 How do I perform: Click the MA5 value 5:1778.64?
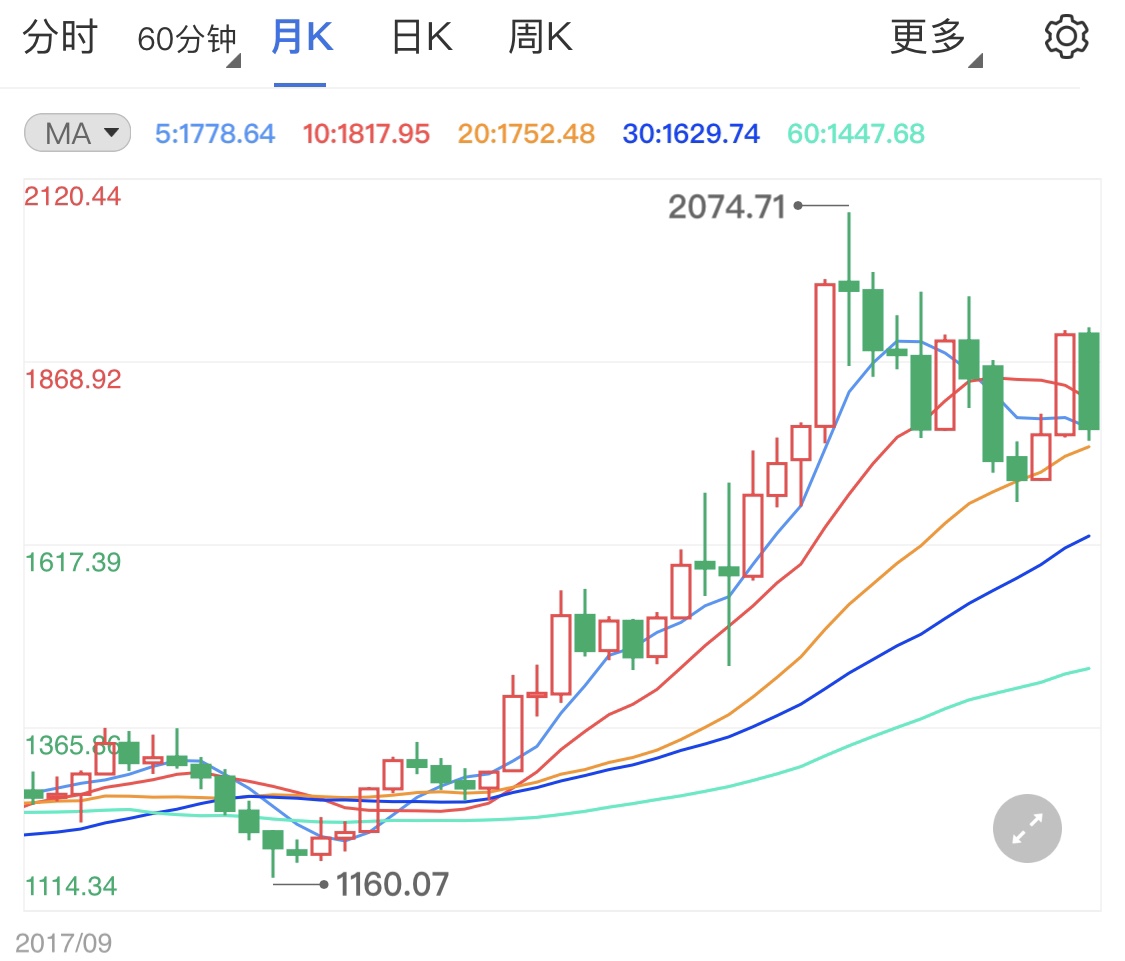(215, 133)
